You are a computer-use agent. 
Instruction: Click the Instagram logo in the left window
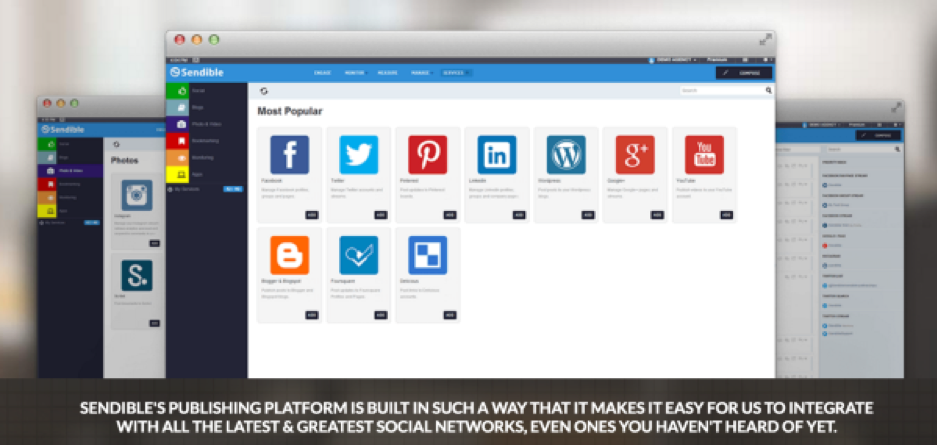click(x=137, y=195)
